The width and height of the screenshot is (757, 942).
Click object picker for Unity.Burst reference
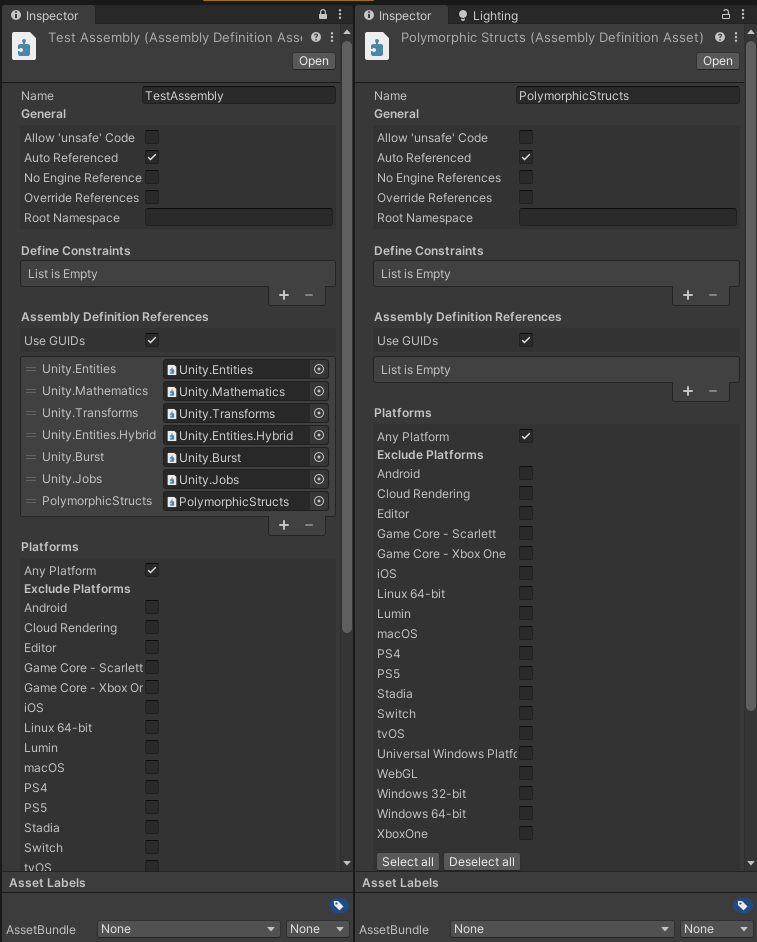coord(319,457)
